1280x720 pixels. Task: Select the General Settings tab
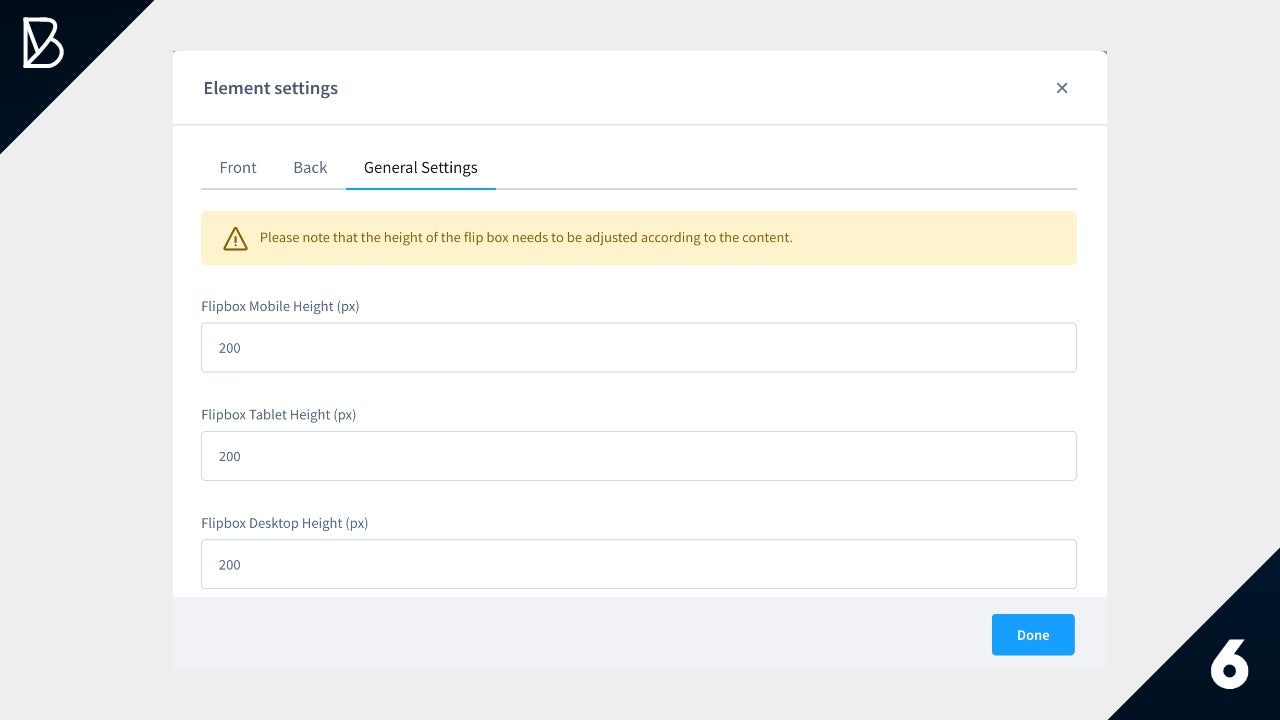[420, 167]
